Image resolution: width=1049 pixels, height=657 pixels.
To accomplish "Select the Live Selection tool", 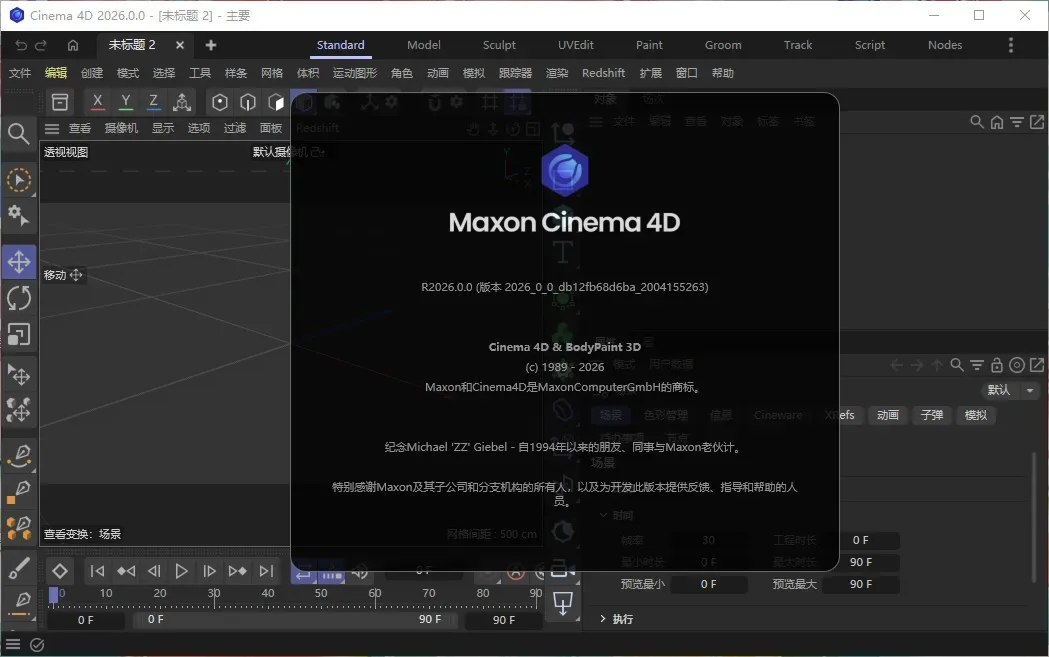I will pyautogui.click(x=19, y=180).
